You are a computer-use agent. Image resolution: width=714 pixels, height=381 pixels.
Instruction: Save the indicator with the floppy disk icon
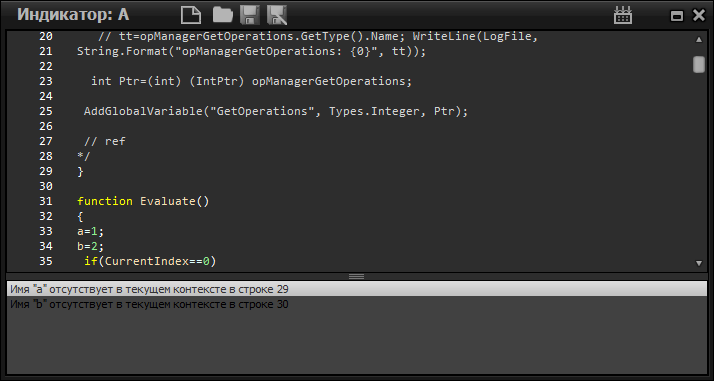pos(250,15)
